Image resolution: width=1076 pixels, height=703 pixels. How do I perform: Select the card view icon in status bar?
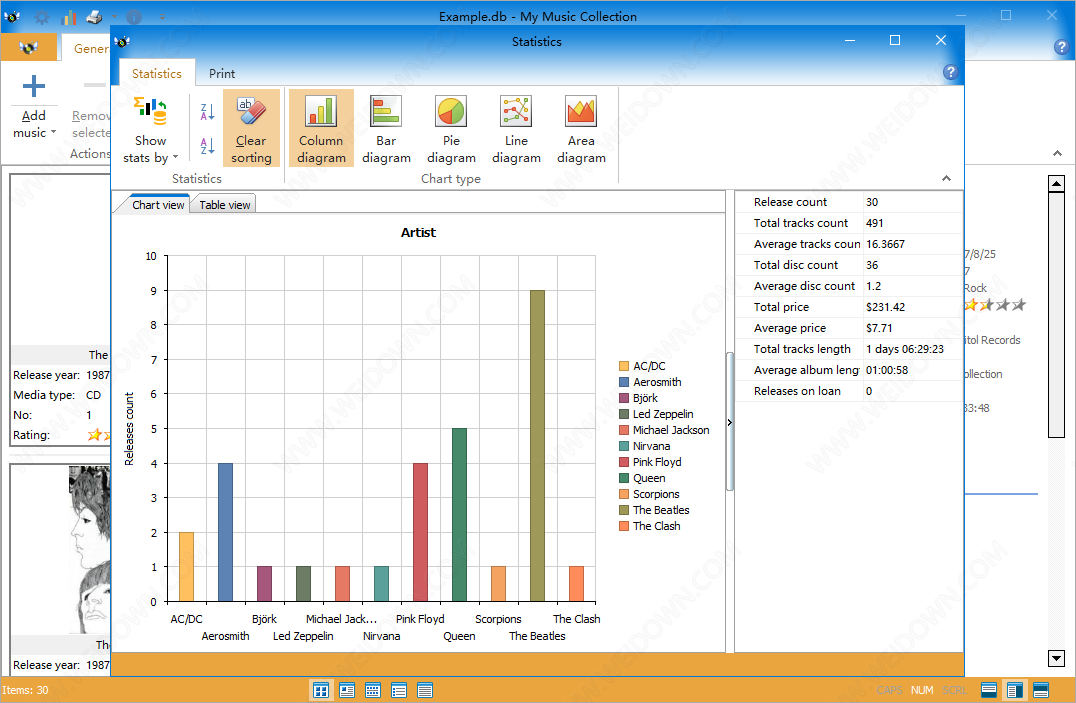pos(347,690)
